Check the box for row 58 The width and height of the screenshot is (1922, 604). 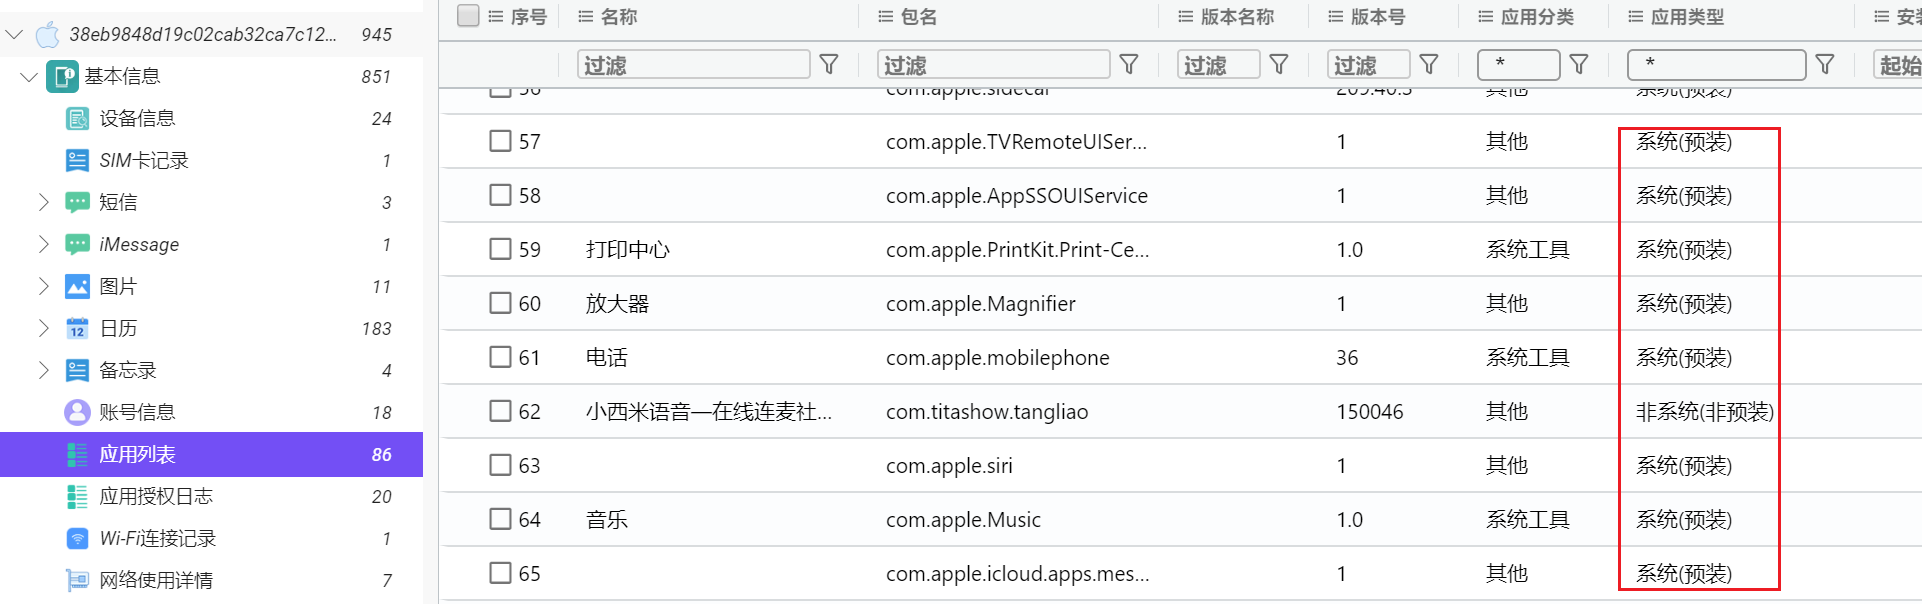[x=500, y=195]
